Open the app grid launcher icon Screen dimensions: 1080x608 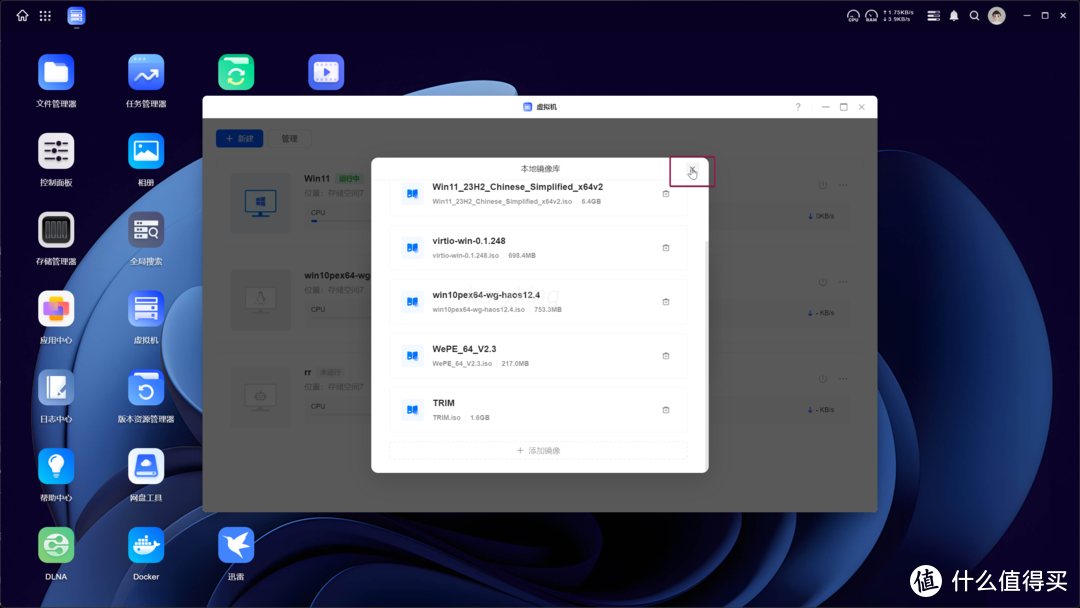tap(45, 16)
